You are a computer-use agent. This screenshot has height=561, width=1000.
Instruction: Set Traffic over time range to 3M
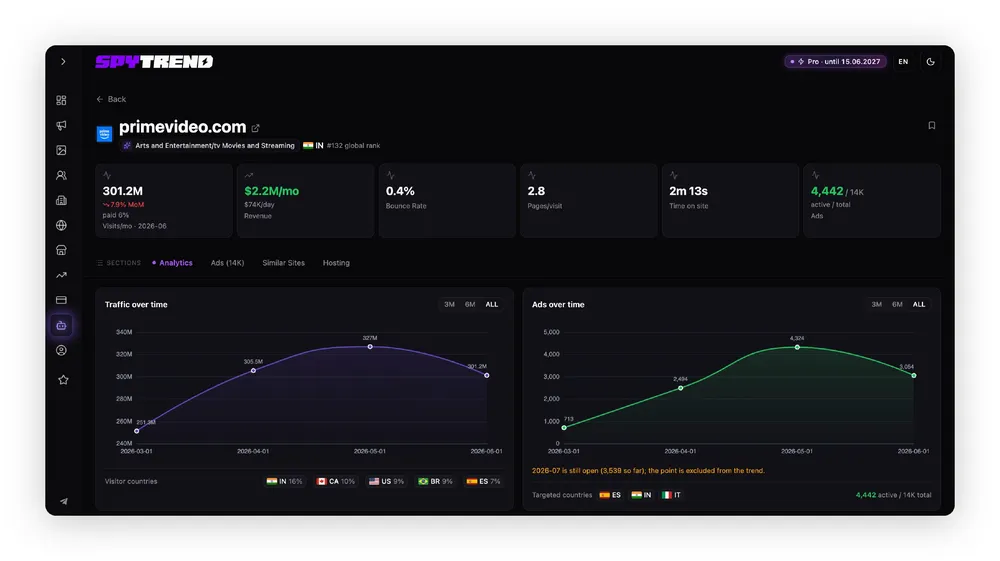[450, 305]
